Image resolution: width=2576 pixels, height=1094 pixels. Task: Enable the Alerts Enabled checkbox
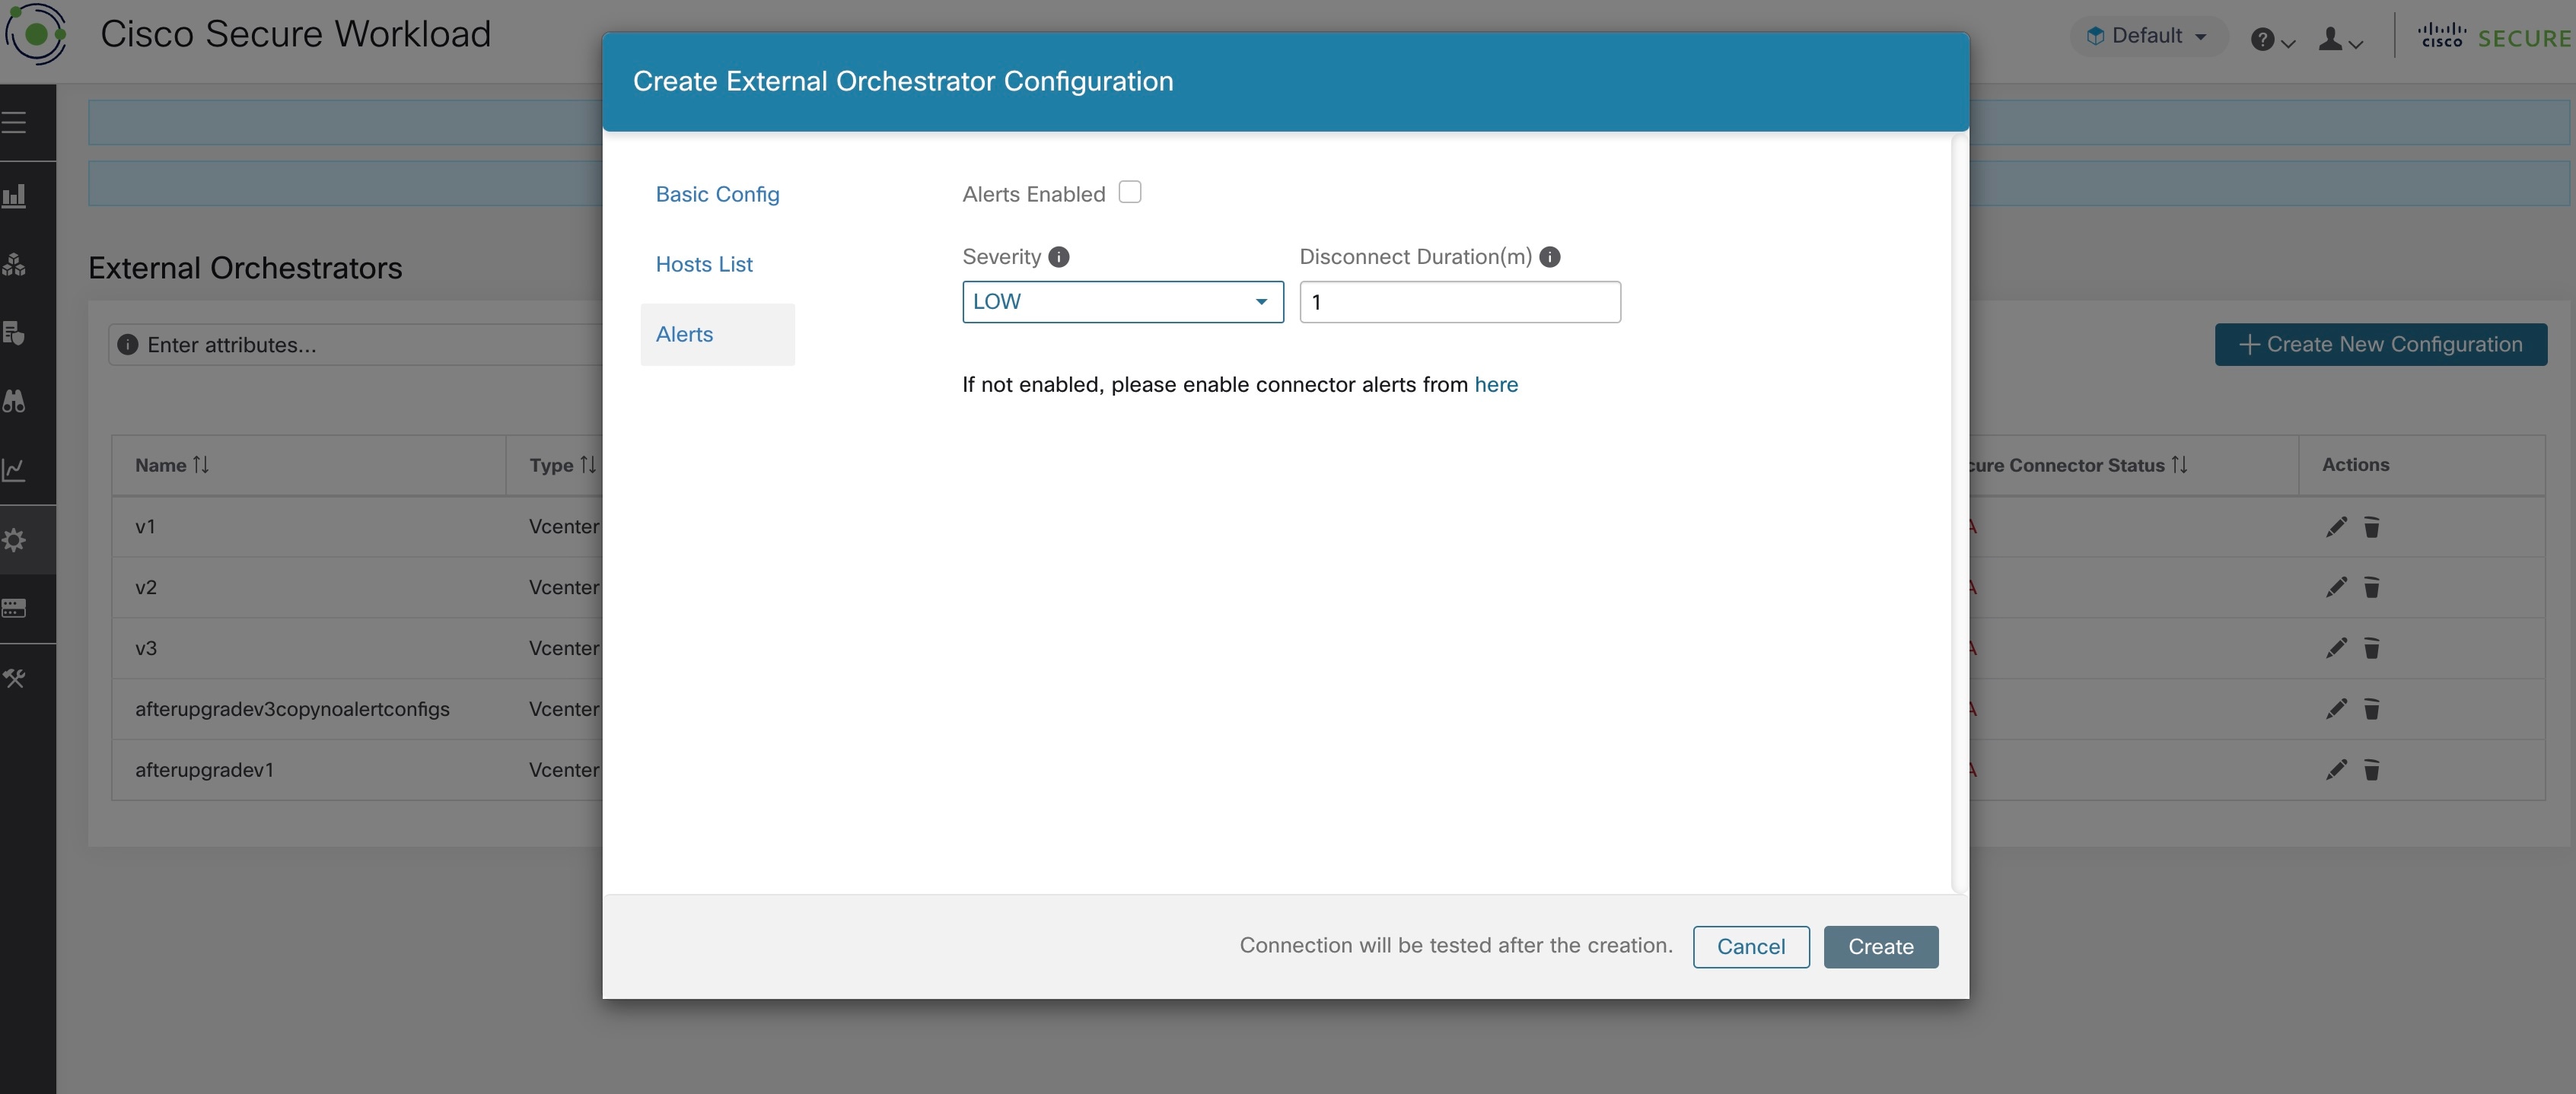(x=1130, y=192)
